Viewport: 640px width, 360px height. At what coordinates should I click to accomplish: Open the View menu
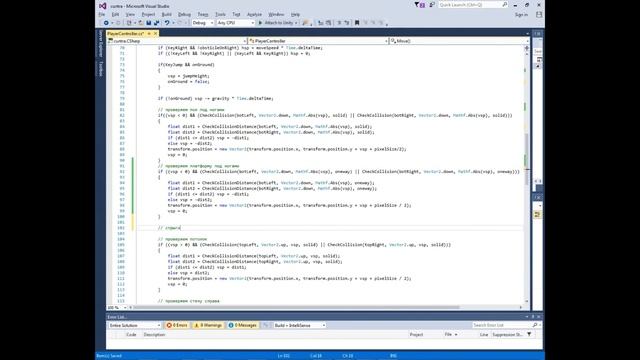(x=130, y=14)
